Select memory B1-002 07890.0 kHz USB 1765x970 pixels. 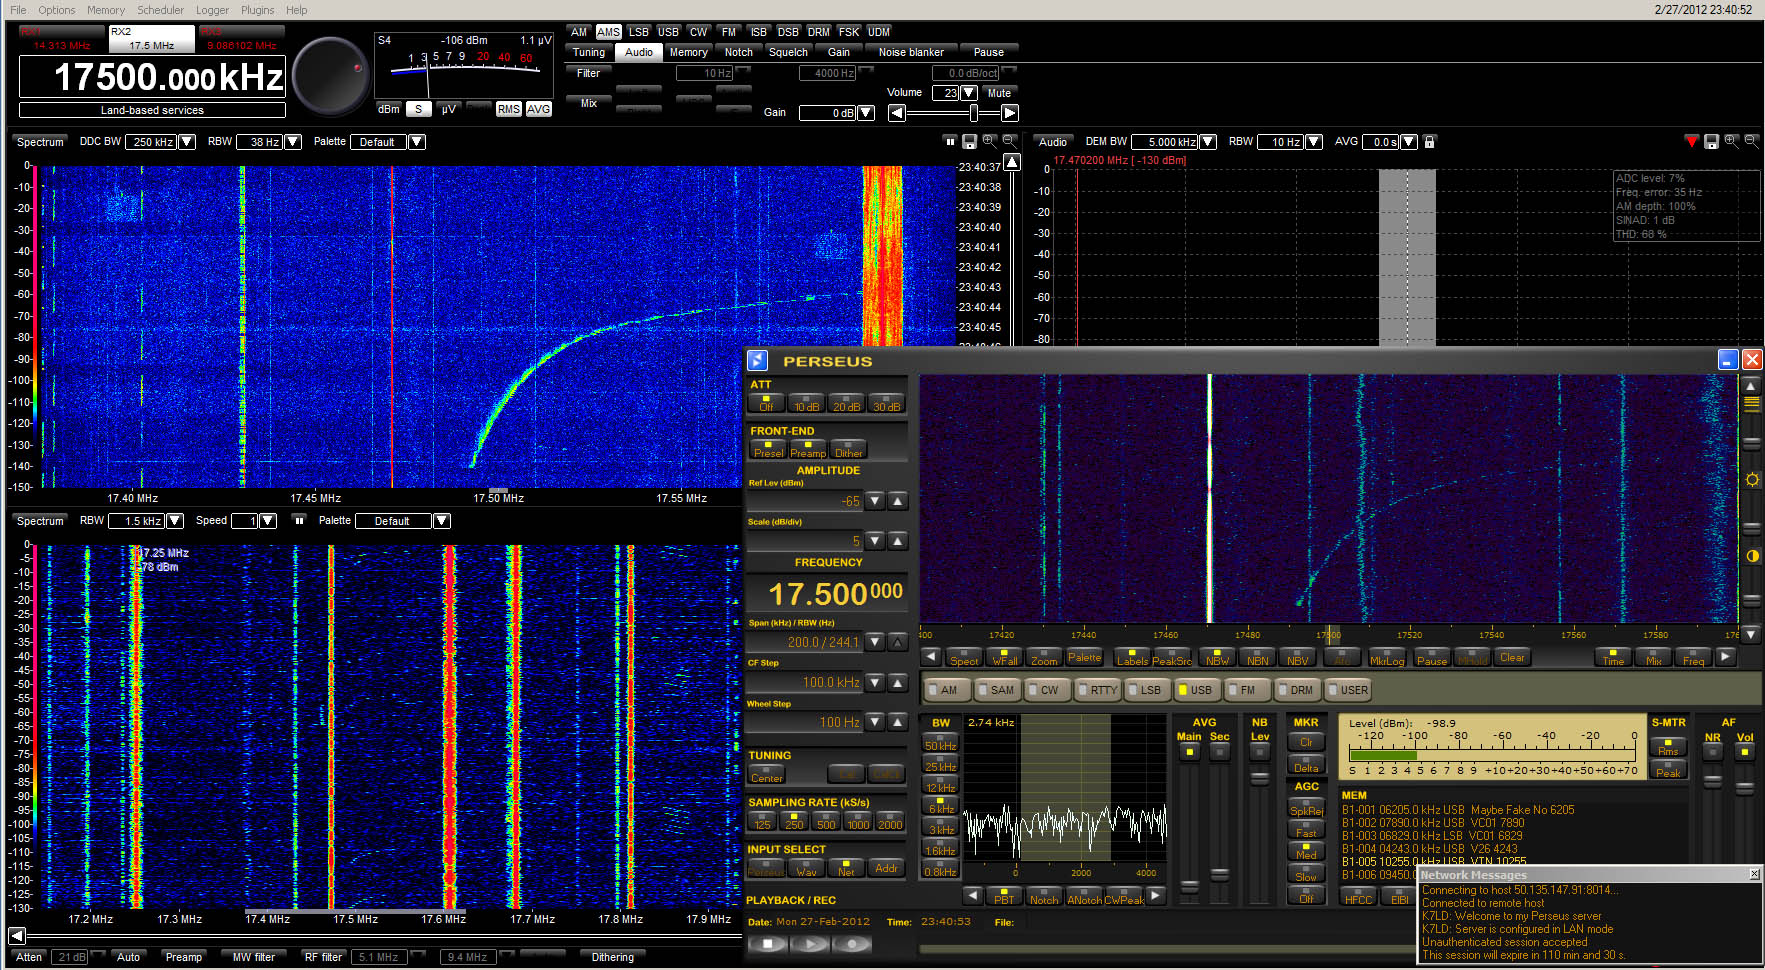click(x=1433, y=823)
